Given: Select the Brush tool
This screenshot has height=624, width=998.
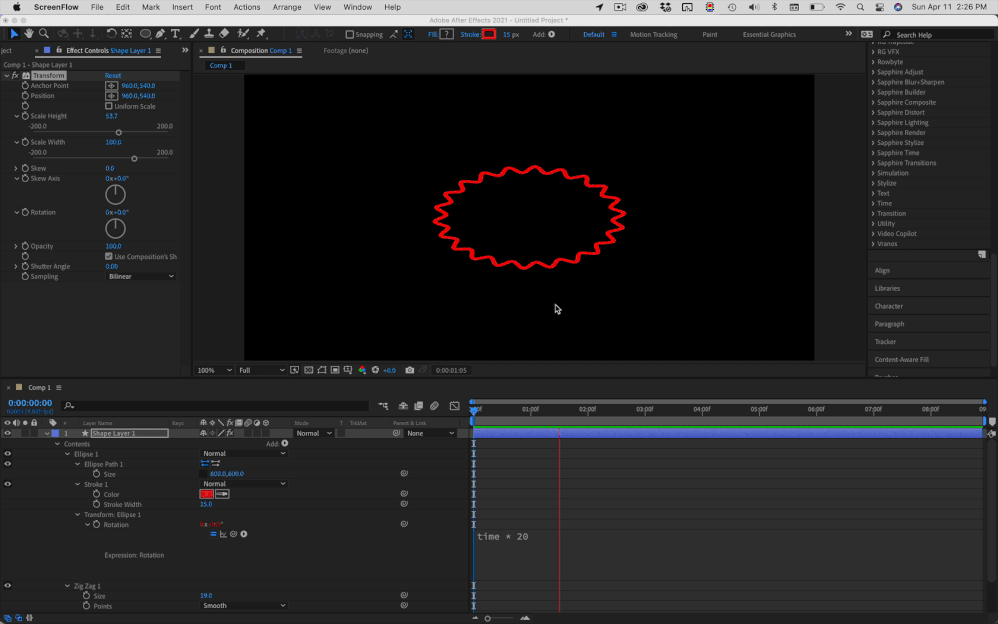Looking at the screenshot, I should point(193,33).
